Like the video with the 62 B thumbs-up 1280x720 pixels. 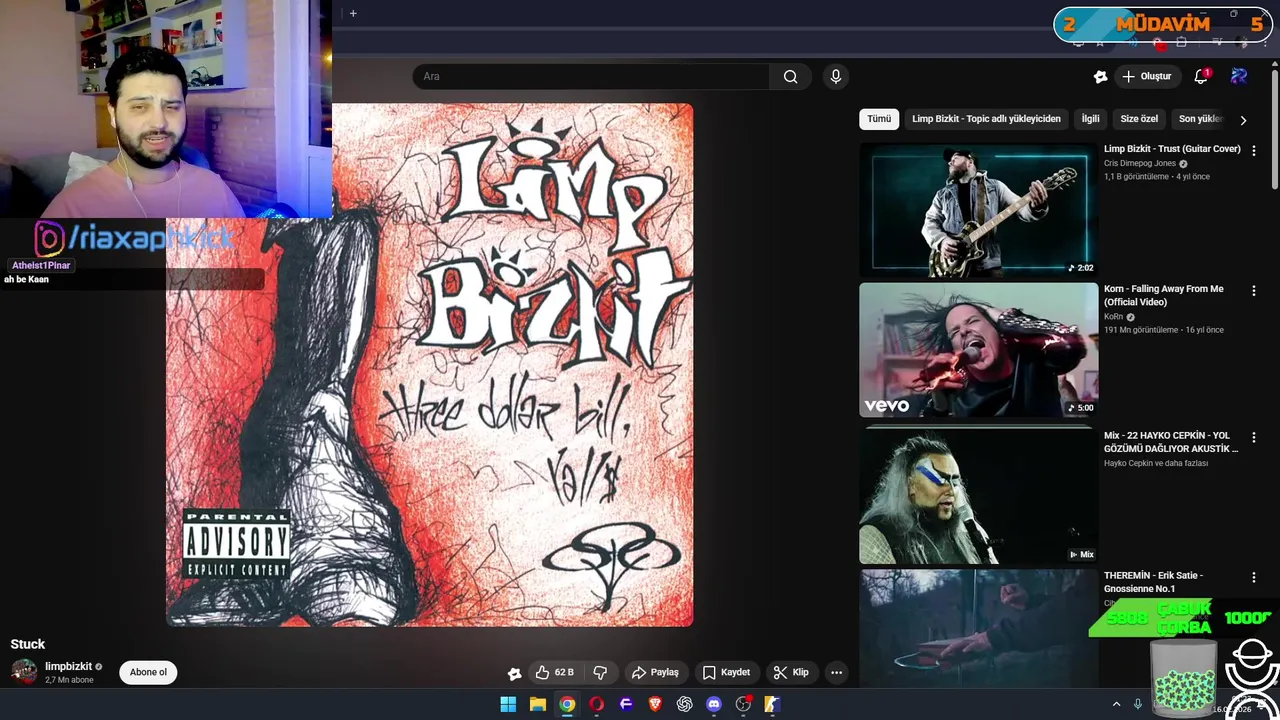coord(555,673)
